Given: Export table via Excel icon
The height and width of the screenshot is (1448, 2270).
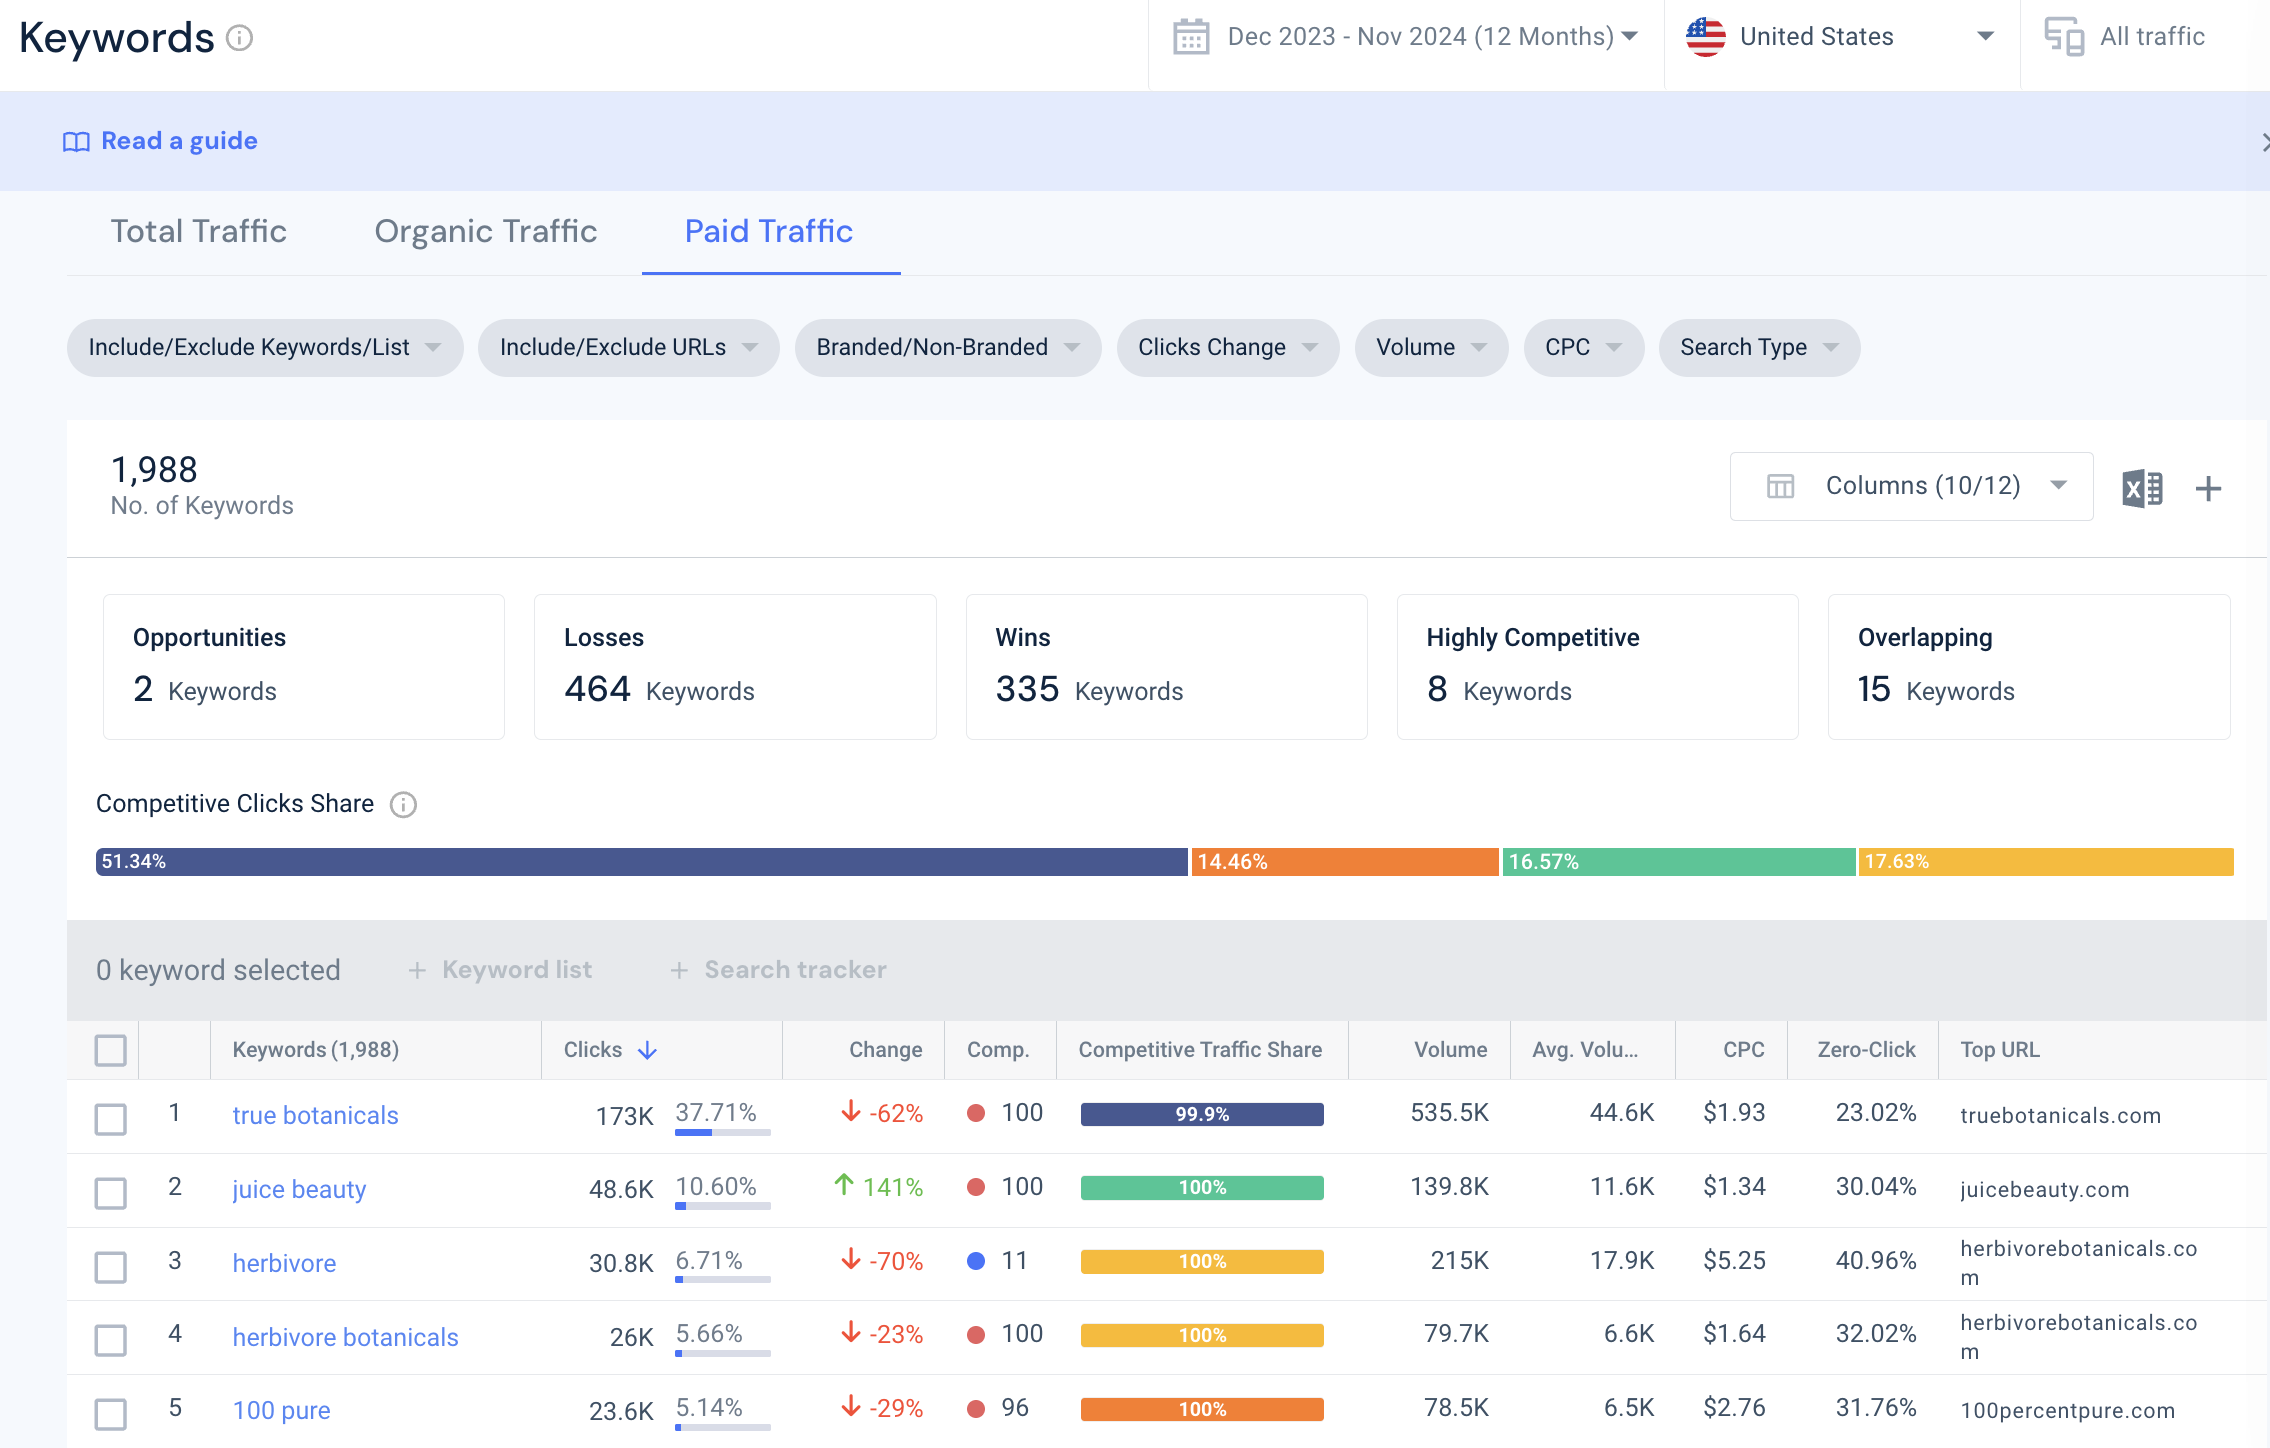Looking at the screenshot, I should [2142, 488].
